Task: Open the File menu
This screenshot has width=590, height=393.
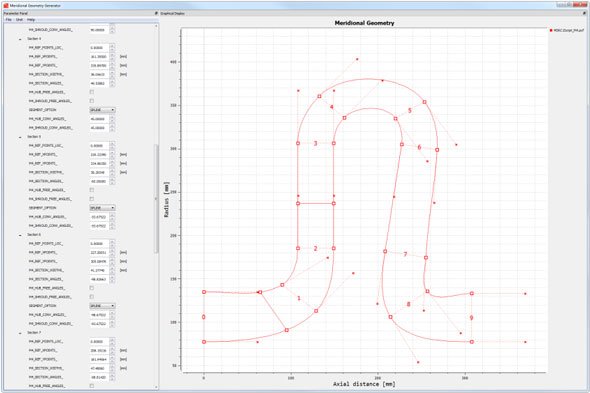Action: [x=8, y=20]
